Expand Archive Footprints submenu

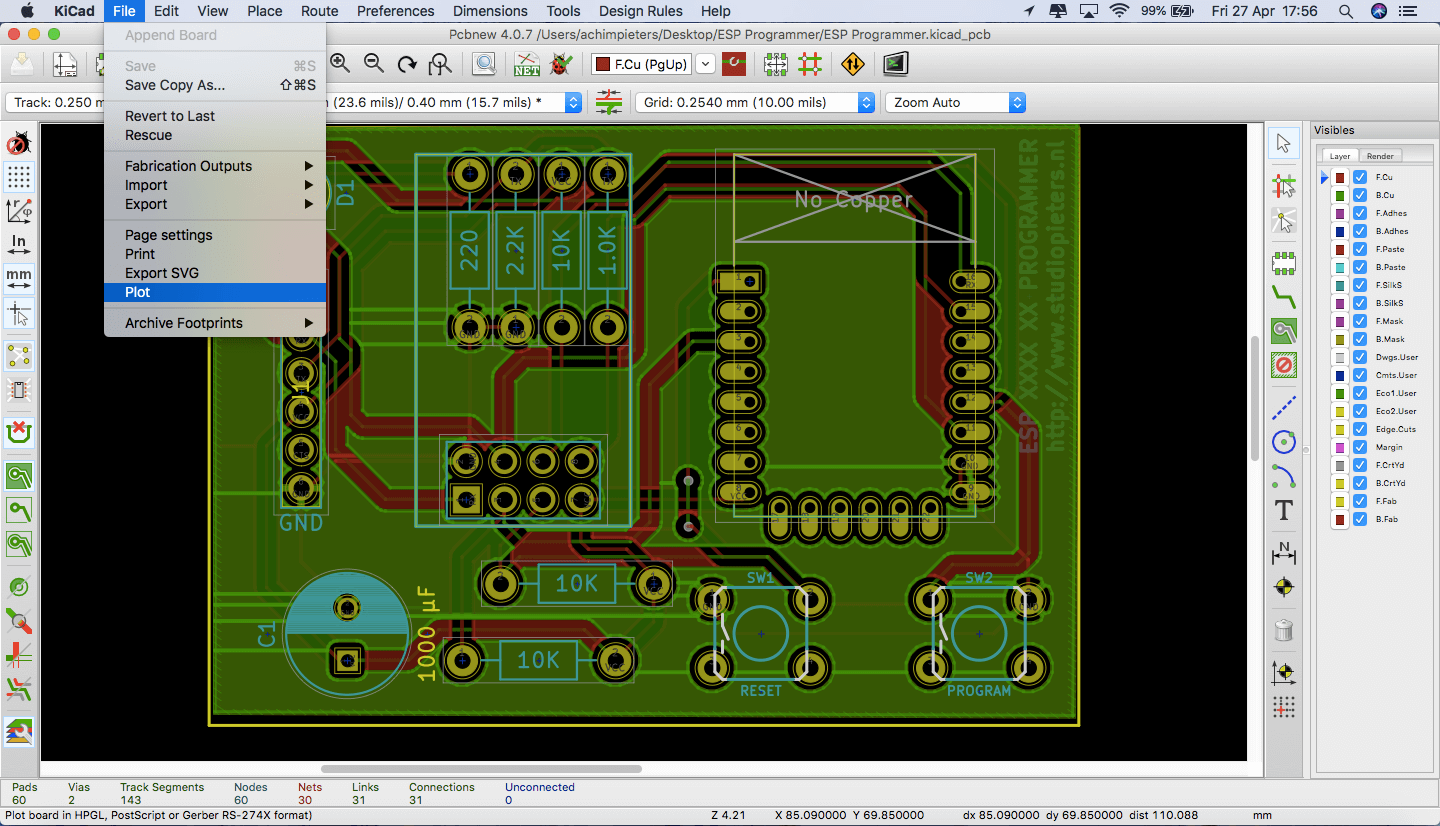point(215,323)
